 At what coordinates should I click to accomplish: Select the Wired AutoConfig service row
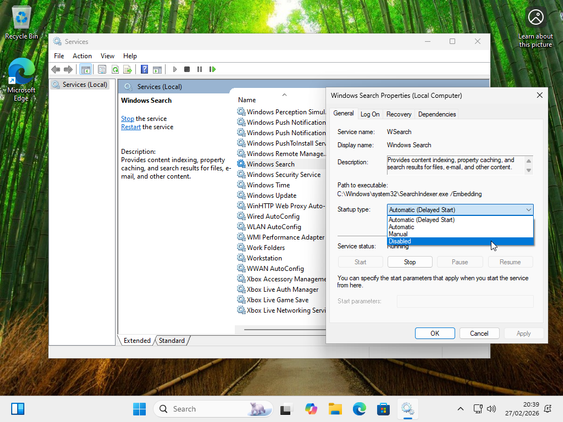point(281,216)
